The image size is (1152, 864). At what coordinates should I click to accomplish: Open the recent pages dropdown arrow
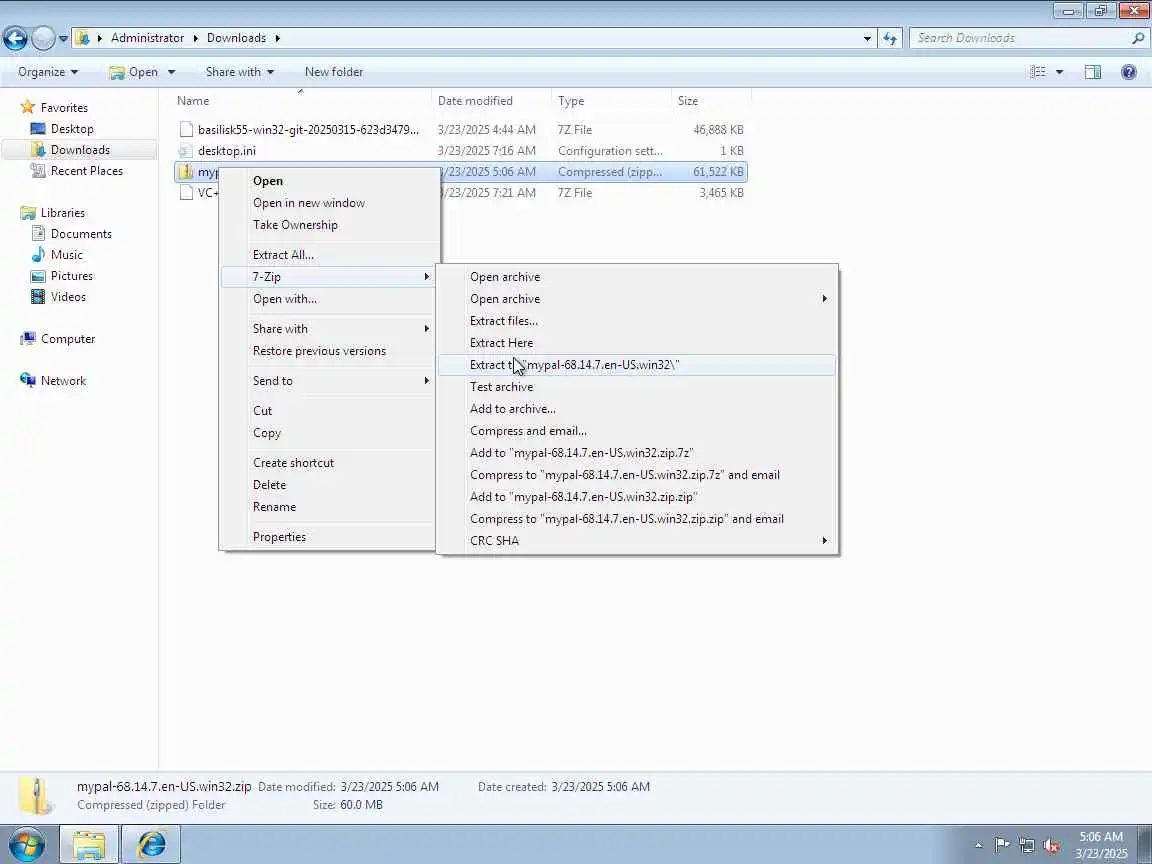(63, 38)
